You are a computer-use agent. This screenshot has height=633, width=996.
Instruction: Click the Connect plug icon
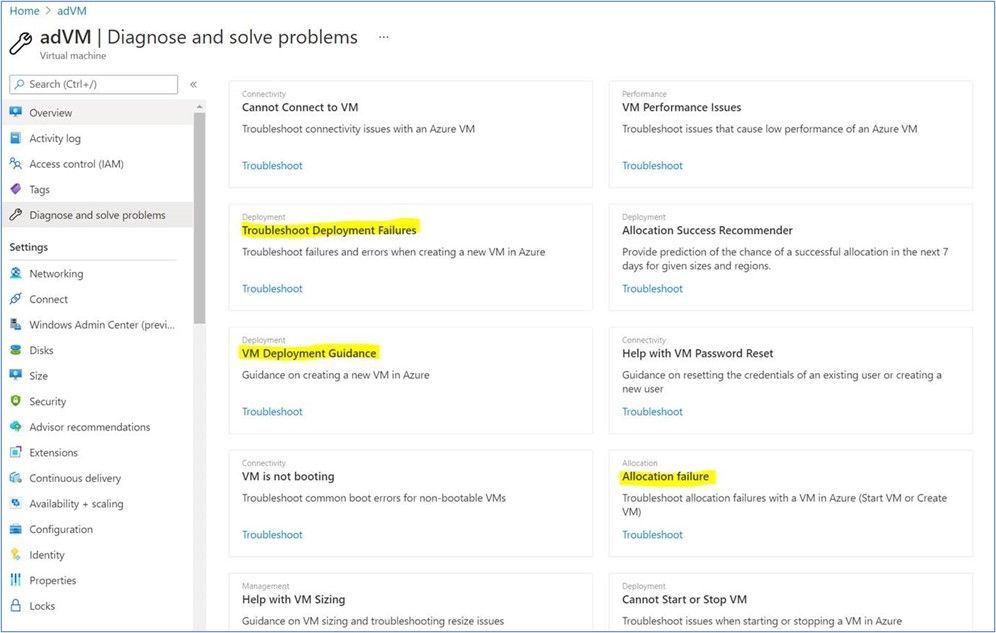[16, 298]
